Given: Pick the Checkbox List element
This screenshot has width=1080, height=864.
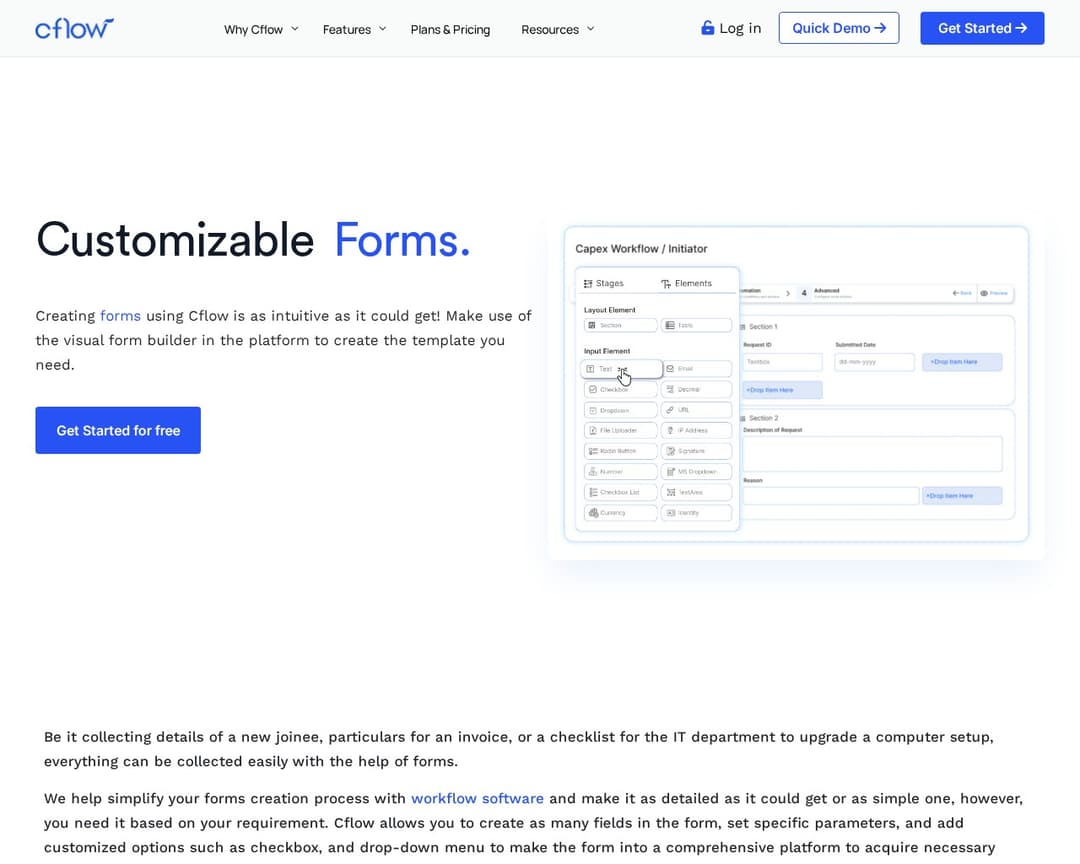Looking at the screenshot, I should (621, 493).
